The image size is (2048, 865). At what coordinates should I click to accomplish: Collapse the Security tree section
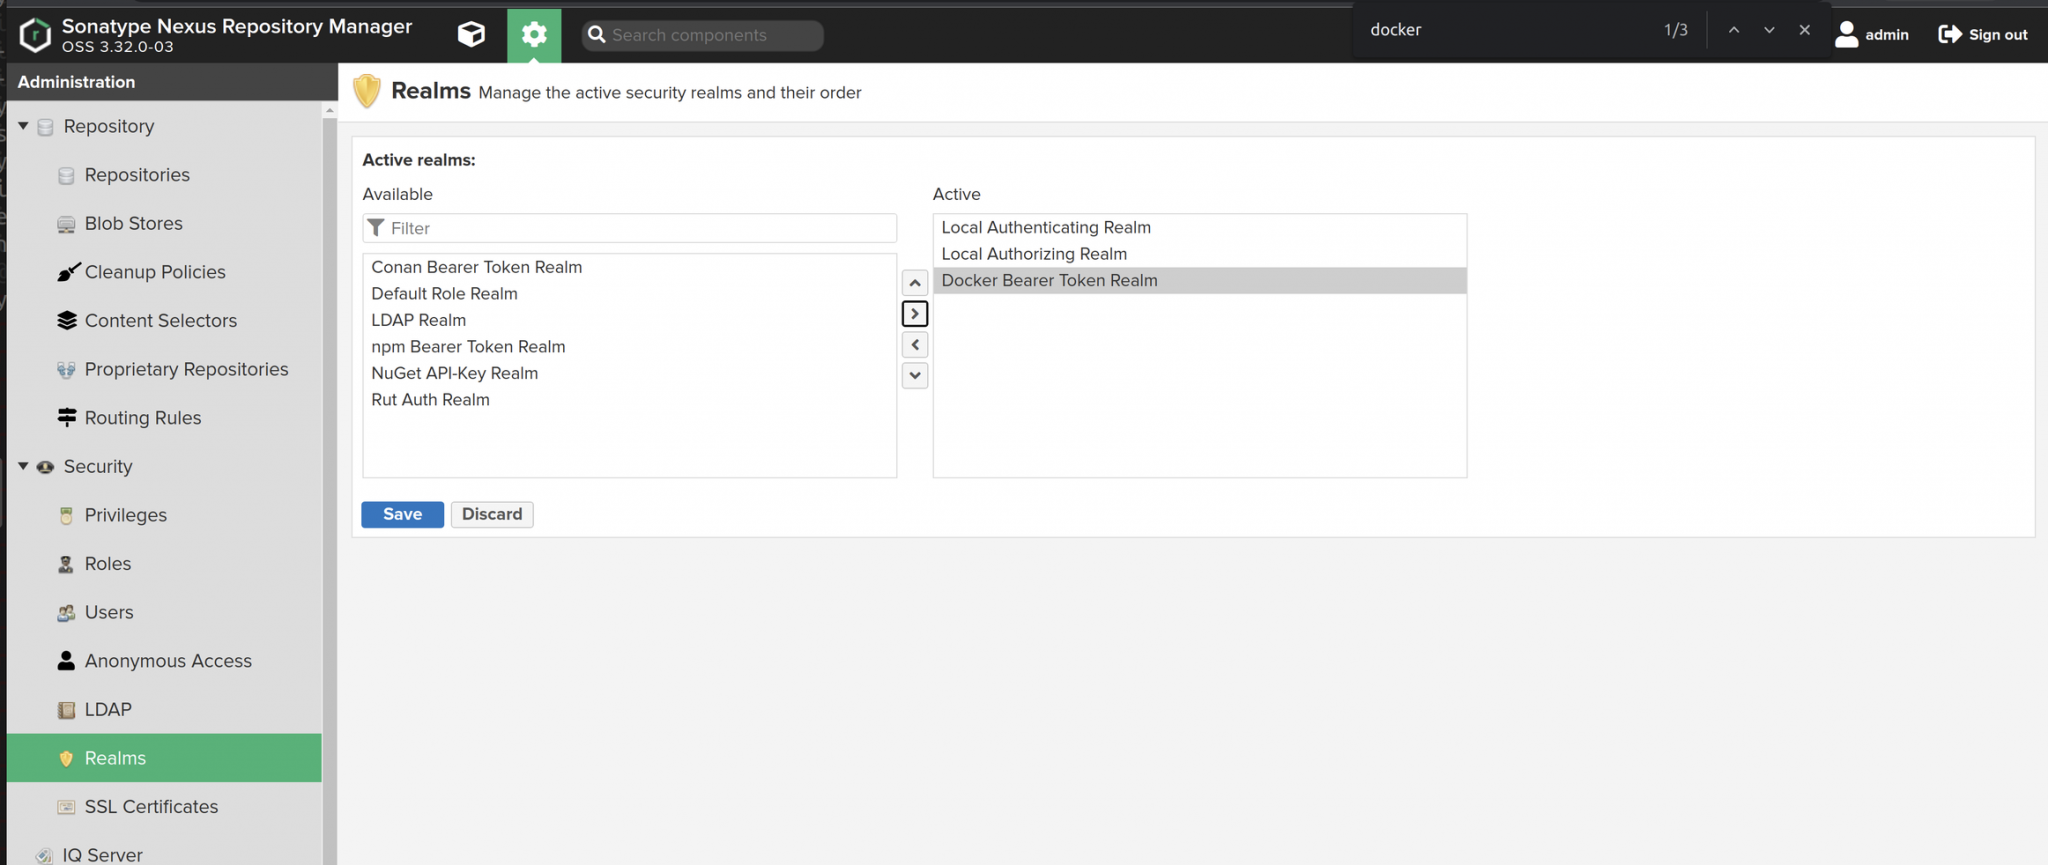[x=23, y=466]
